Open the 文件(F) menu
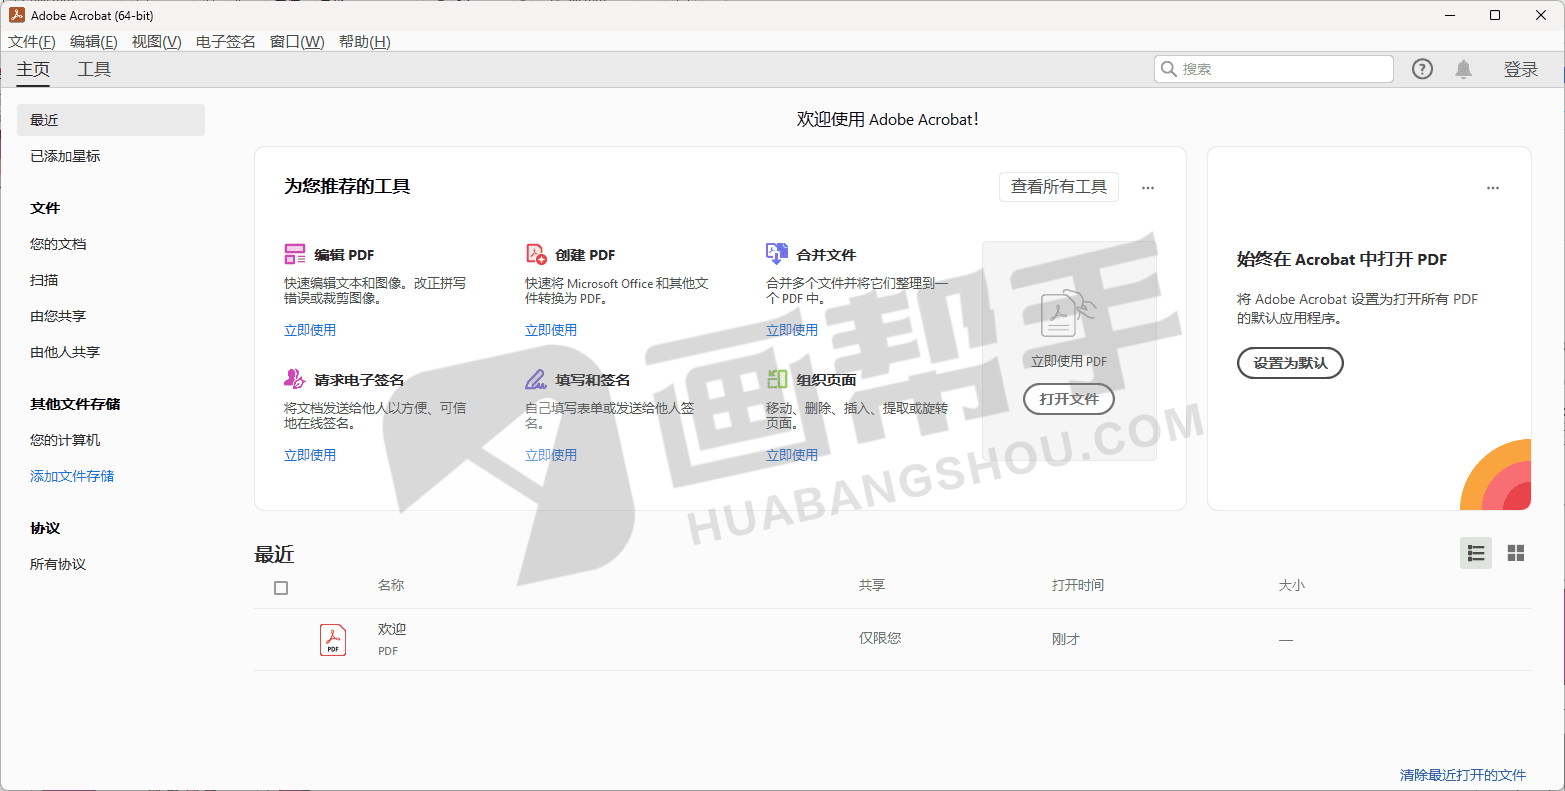The image size is (1565, 791). (32, 41)
